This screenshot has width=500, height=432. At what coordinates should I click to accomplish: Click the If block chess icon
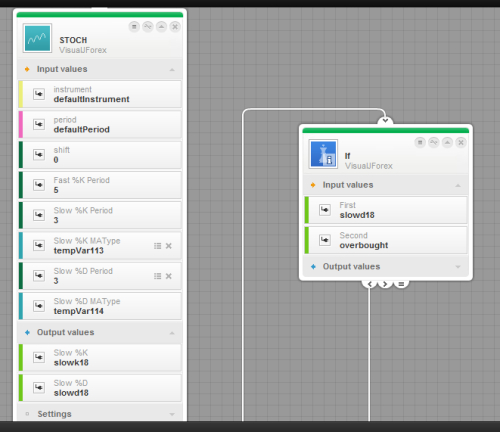coord(323,154)
